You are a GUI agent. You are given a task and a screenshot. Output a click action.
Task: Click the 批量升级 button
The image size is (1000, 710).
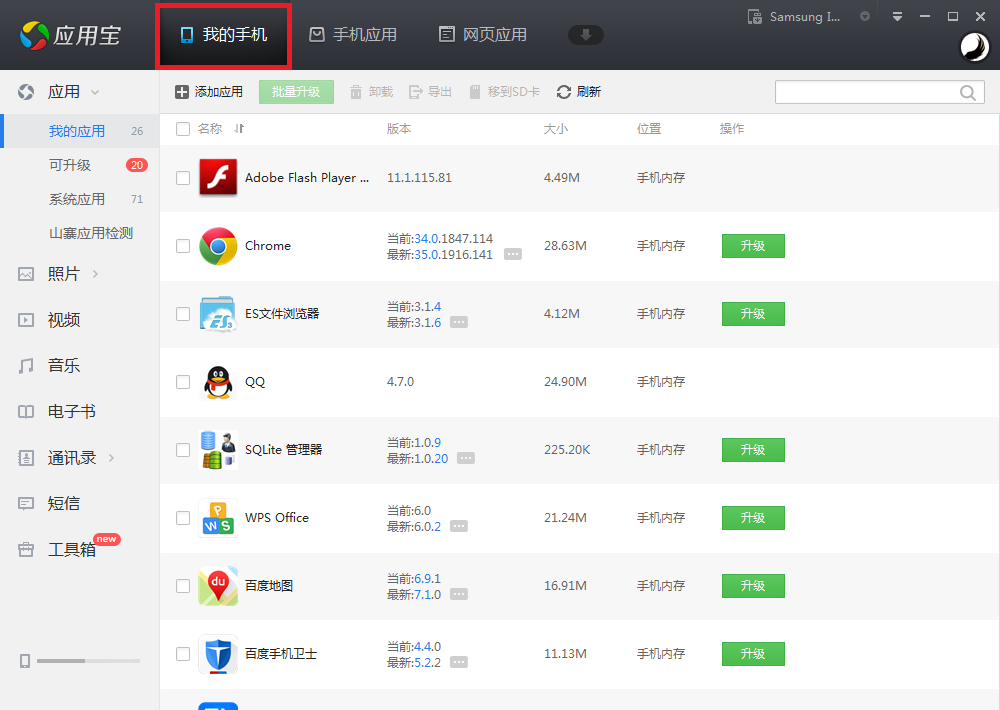(x=296, y=92)
